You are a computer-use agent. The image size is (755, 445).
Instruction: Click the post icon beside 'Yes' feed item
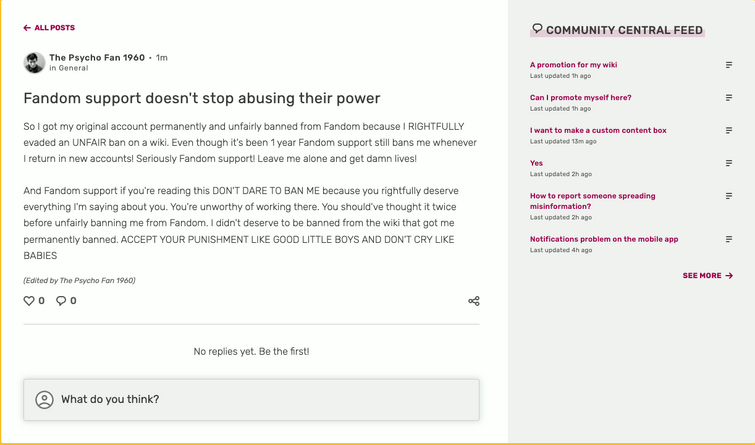pos(729,163)
